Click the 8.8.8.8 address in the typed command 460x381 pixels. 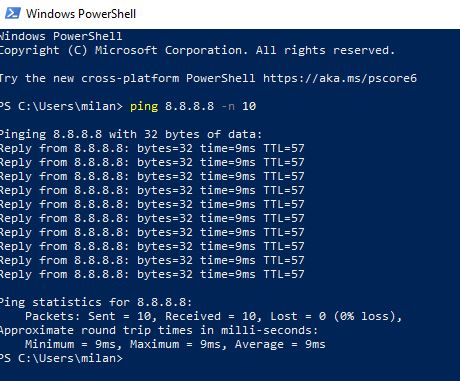click(190, 106)
